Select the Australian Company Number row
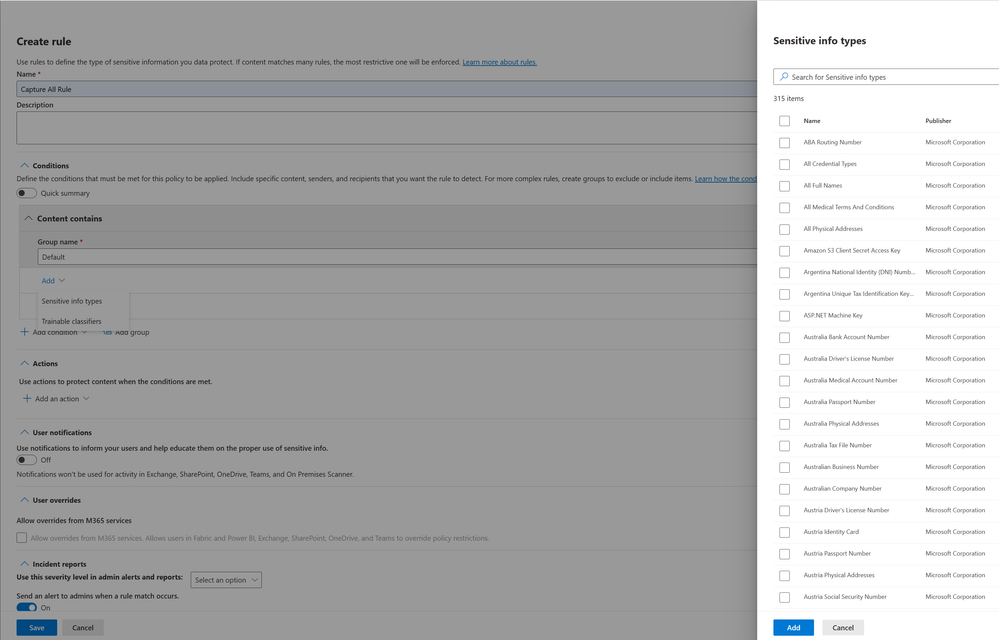Screen dimensions: 999x640 pos(886,489)
